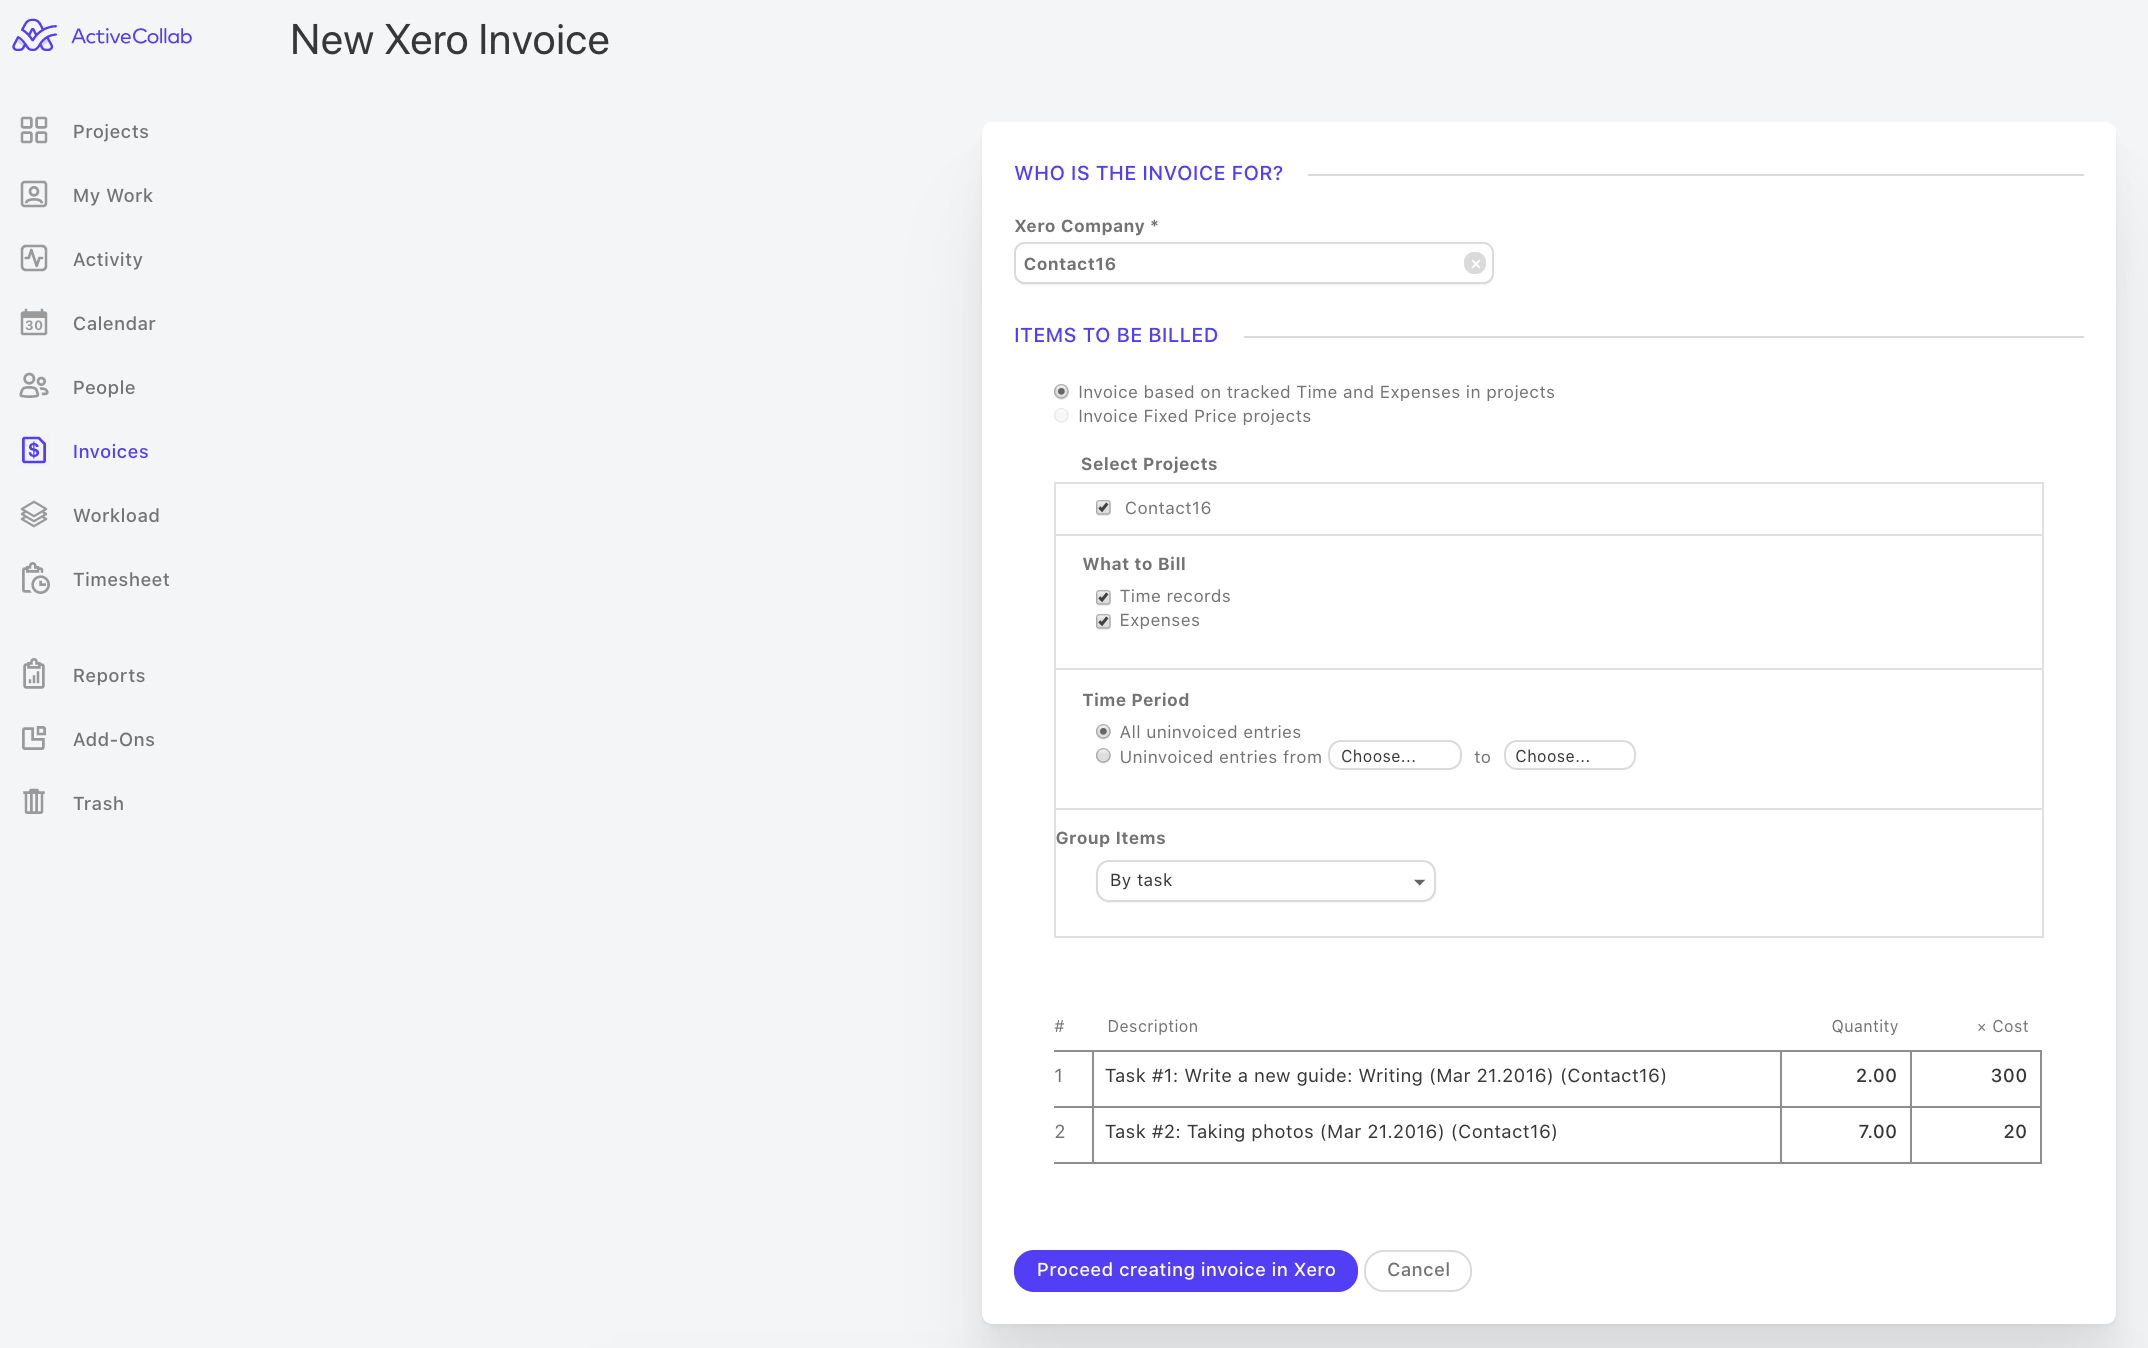The width and height of the screenshot is (2148, 1348).
Task: Go to My Work section
Action: tap(113, 195)
